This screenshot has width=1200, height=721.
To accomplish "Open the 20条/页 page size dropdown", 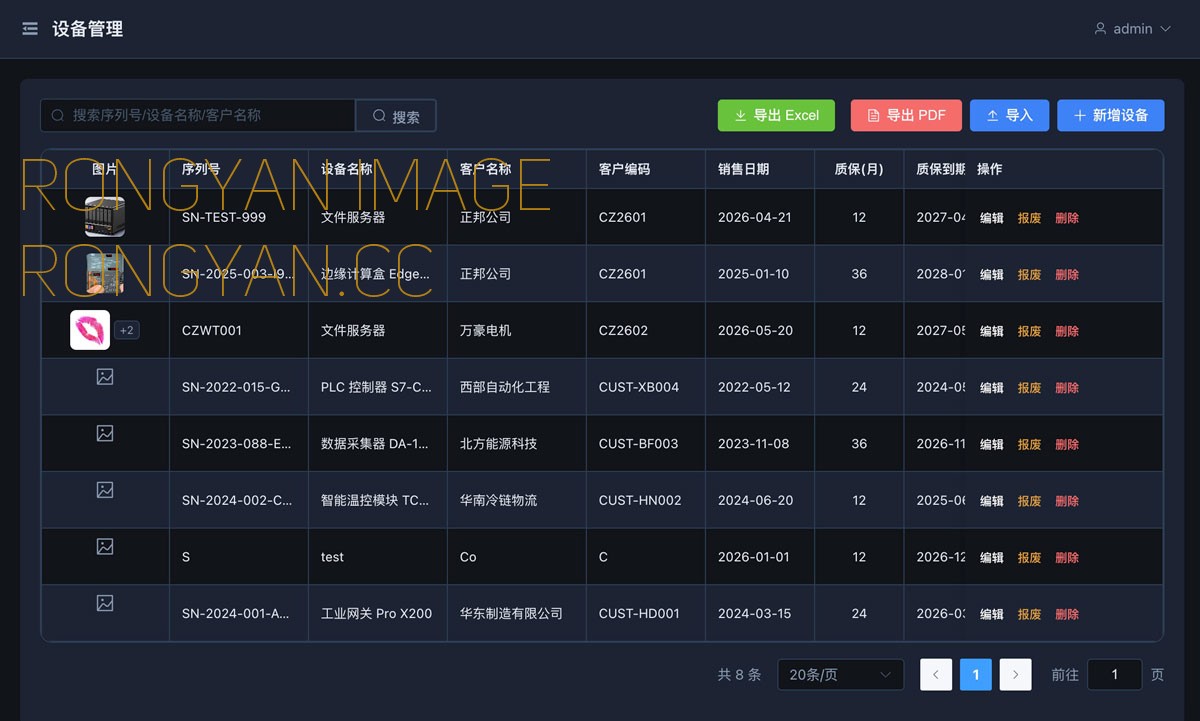I will (x=840, y=675).
